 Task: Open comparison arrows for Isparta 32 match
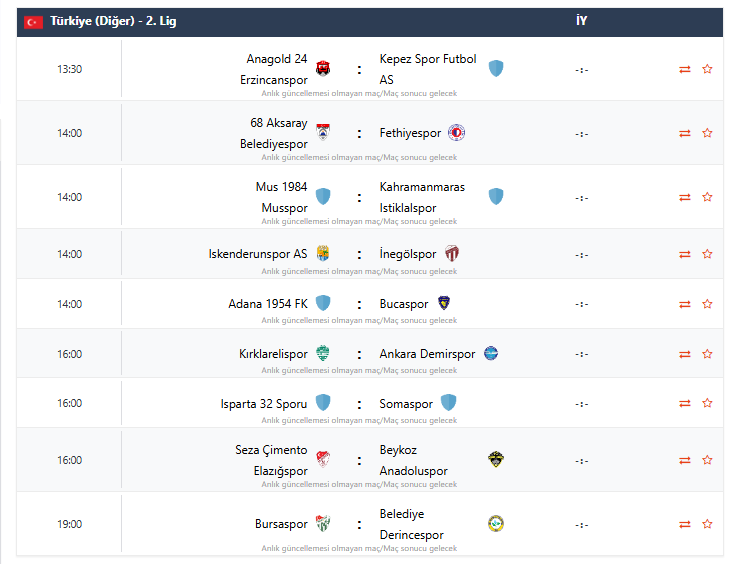[x=685, y=403]
